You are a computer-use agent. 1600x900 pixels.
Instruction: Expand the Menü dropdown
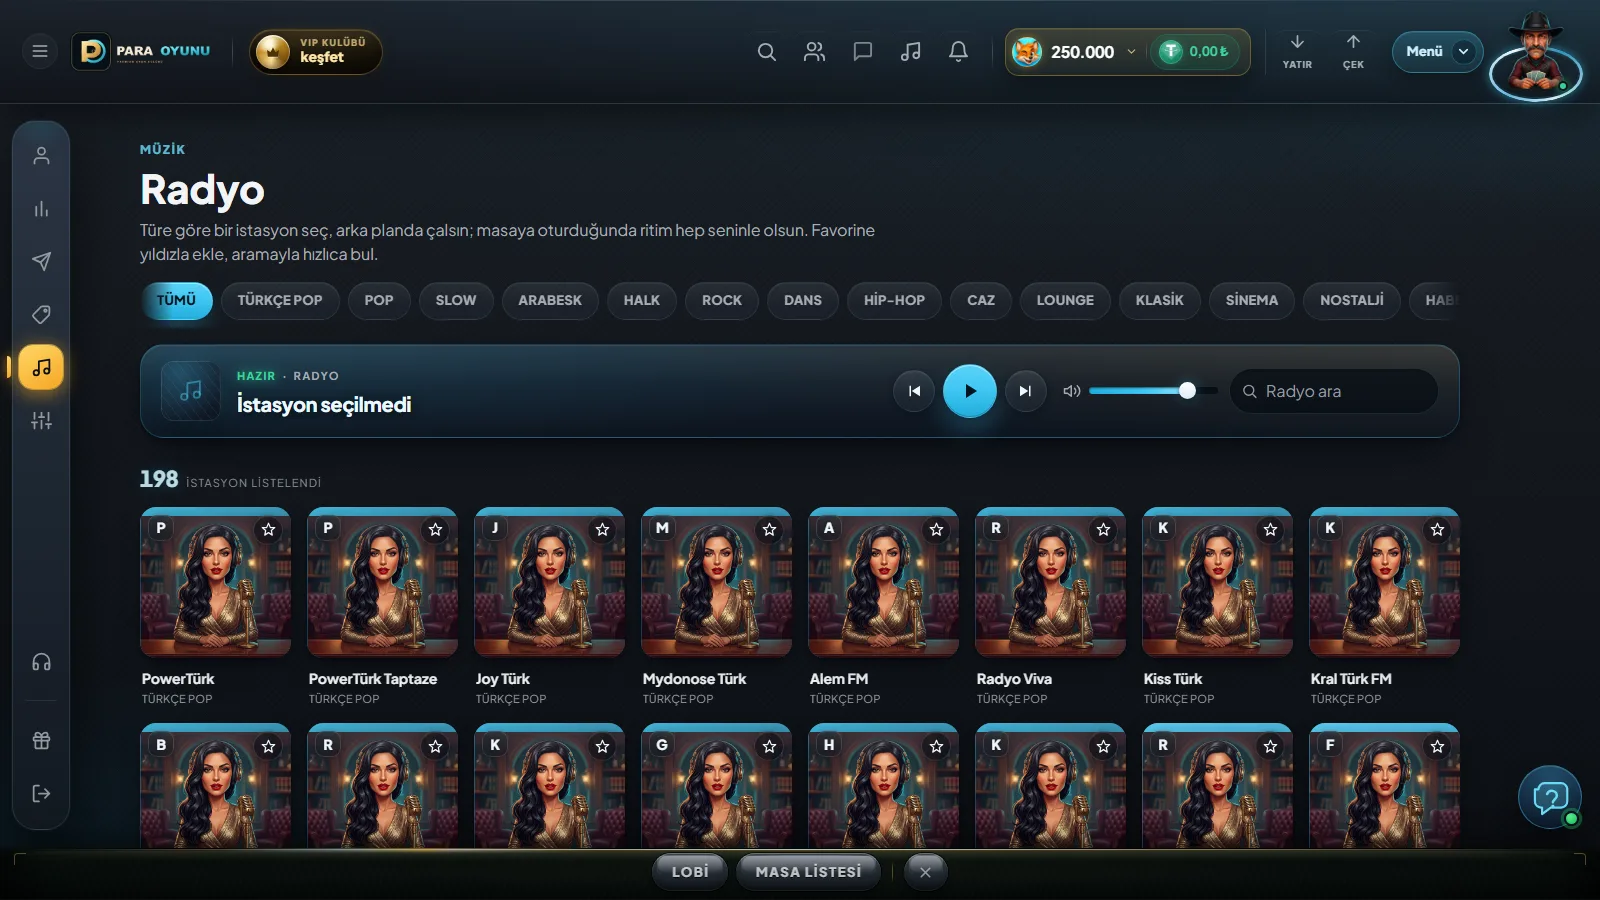pos(1437,51)
